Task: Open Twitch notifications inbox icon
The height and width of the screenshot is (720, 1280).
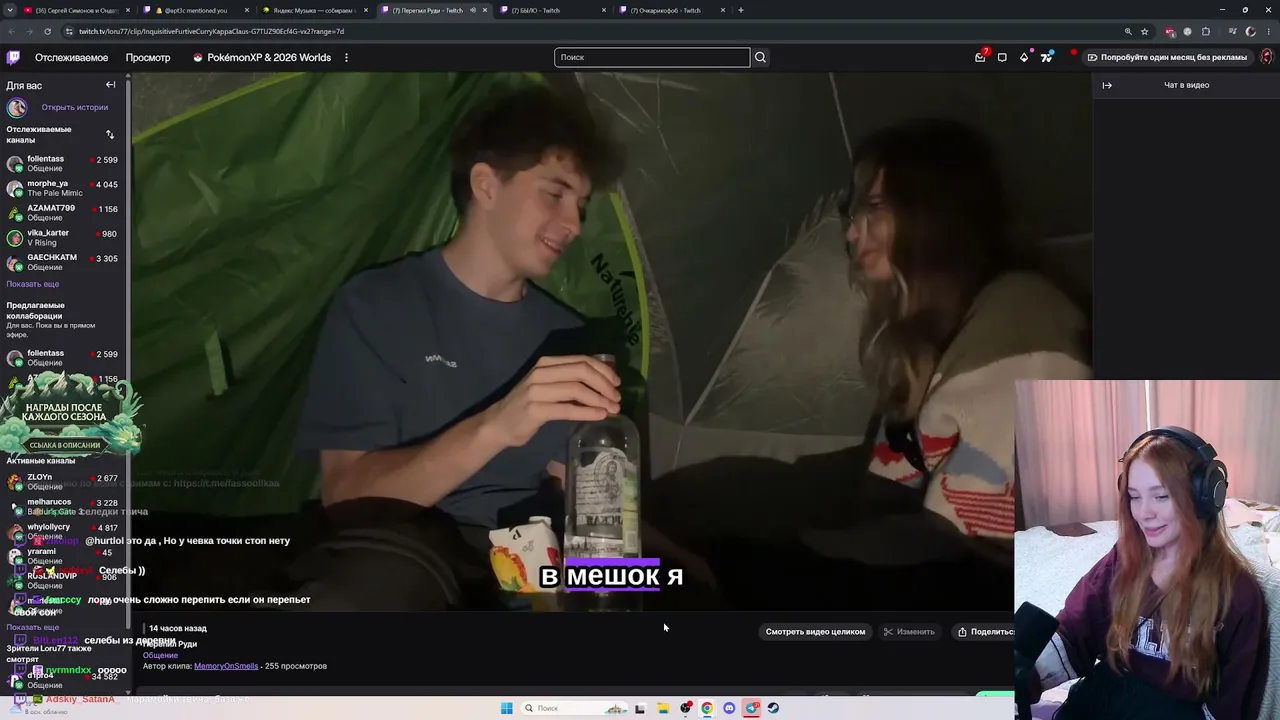Action: coord(981,57)
